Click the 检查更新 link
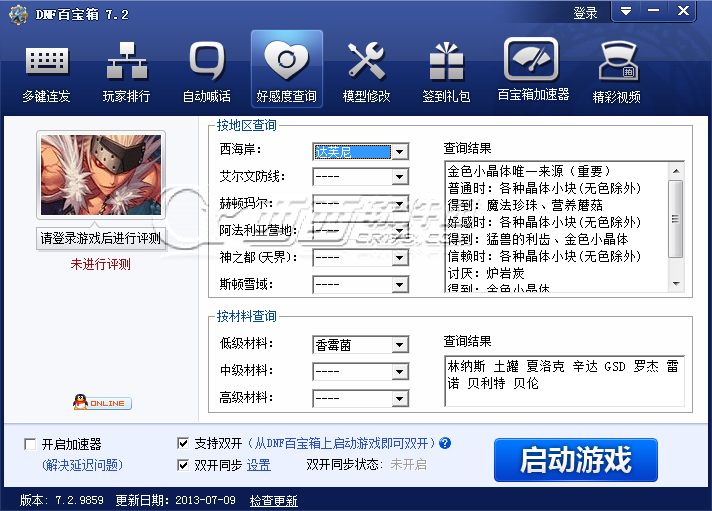712x511 pixels. [x=273, y=501]
